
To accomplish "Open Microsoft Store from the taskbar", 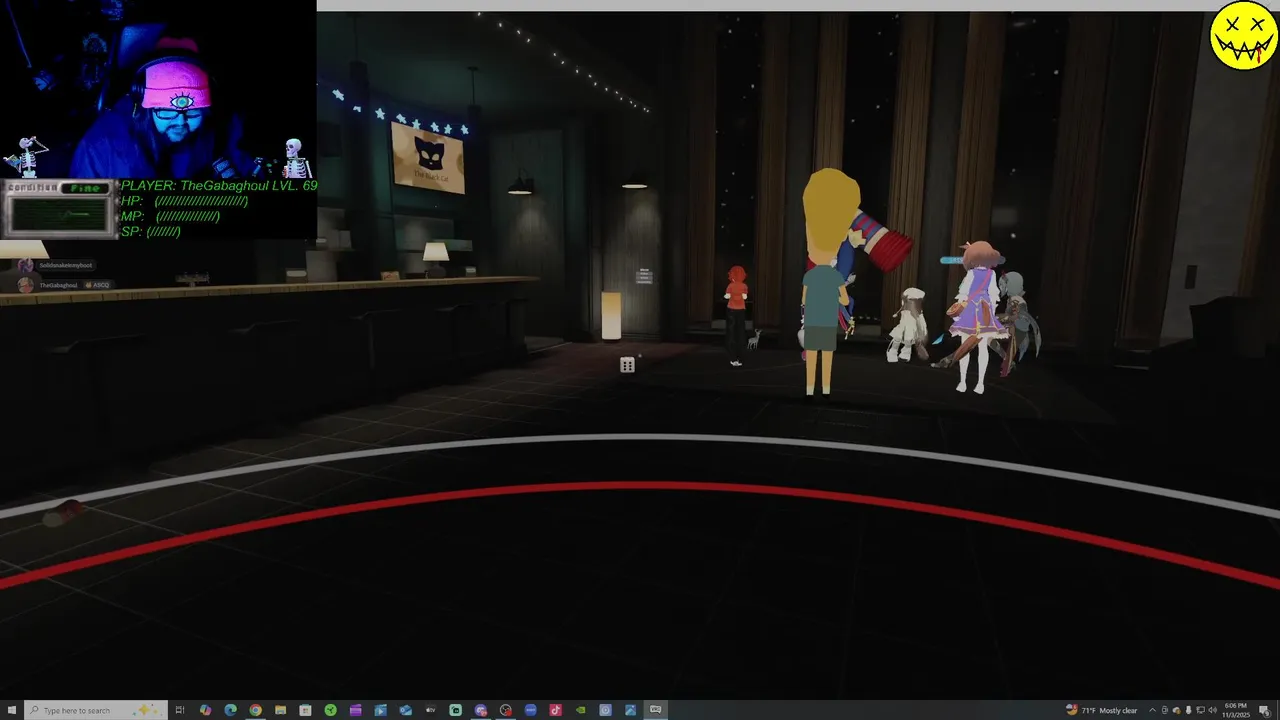I will [x=305, y=710].
